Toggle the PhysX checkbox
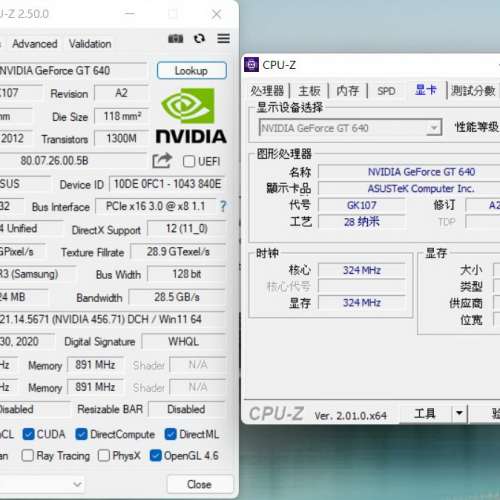The image size is (500, 500). click(104, 455)
